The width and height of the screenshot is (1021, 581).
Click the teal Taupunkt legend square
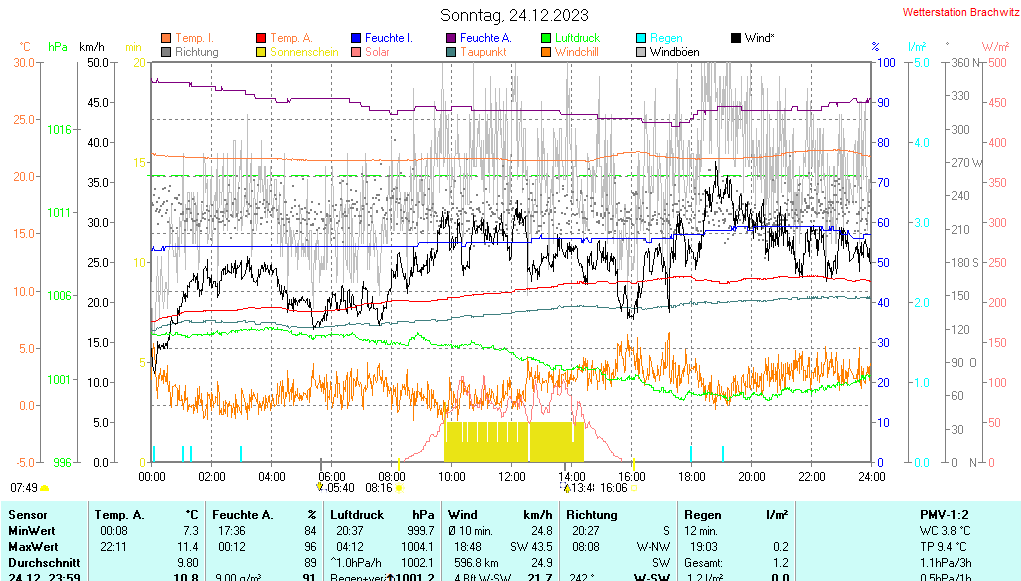coord(451,52)
